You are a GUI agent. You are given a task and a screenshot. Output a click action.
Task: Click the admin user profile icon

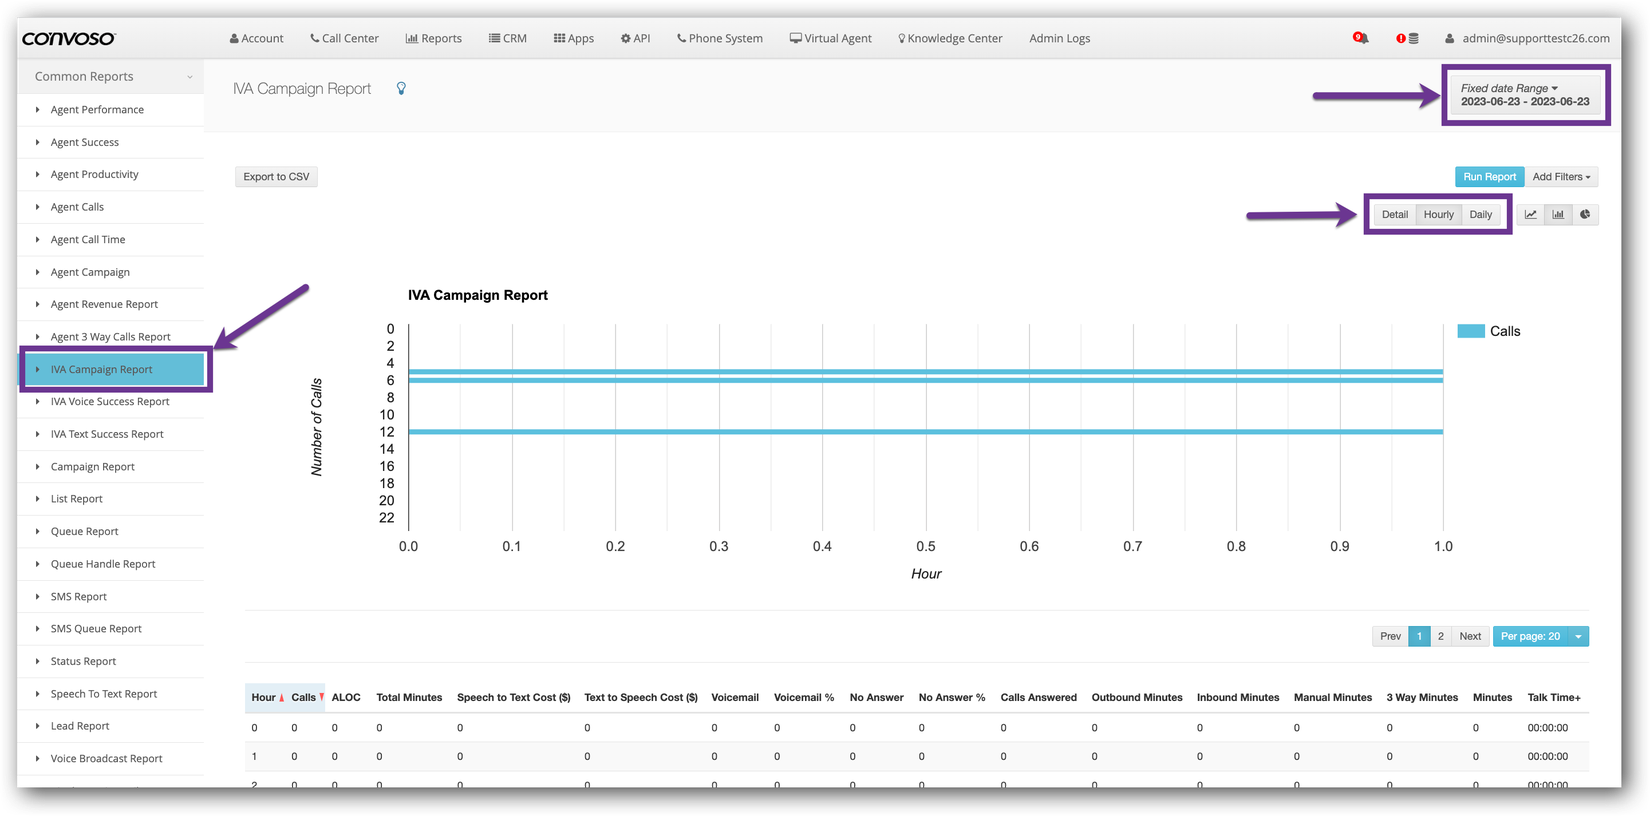(x=1449, y=39)
